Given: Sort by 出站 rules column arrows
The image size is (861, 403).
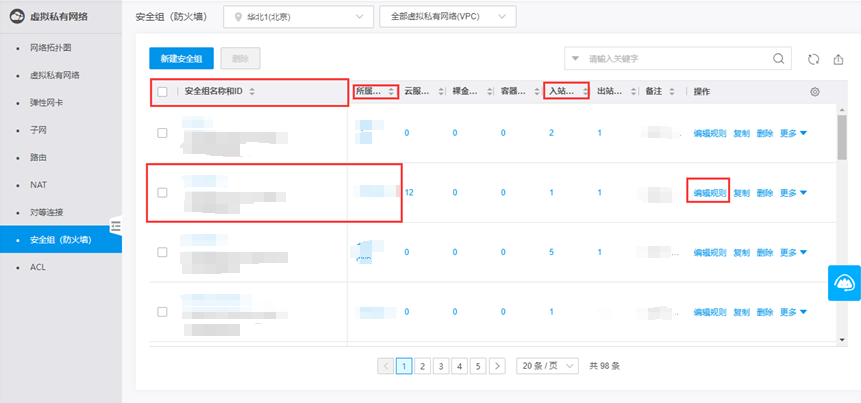Looking at the screenshot, I should click(x=633, y=92).
